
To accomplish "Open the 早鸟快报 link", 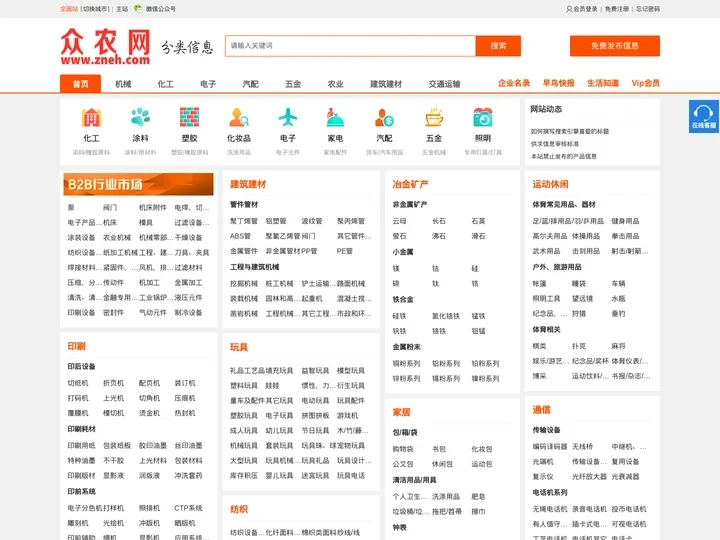I will [558, 83].
